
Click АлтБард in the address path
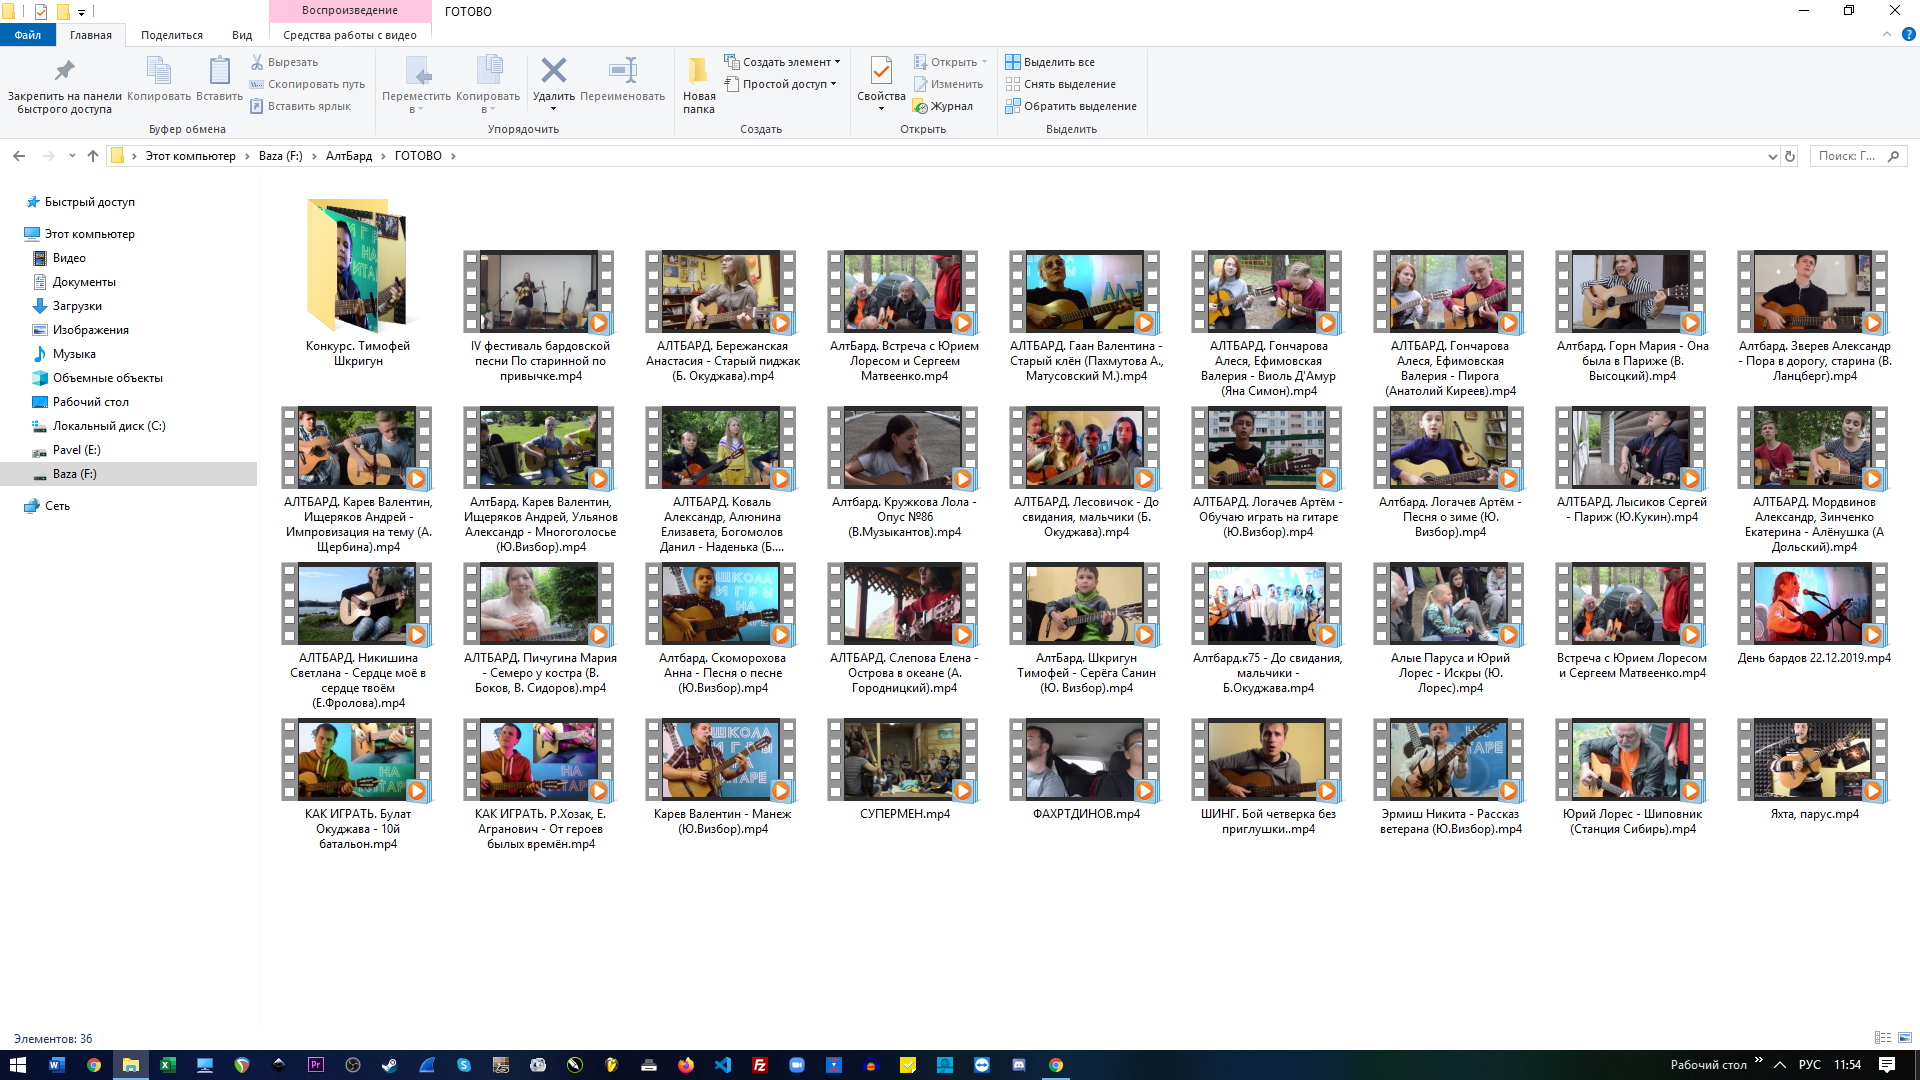(x=349, y=156)
